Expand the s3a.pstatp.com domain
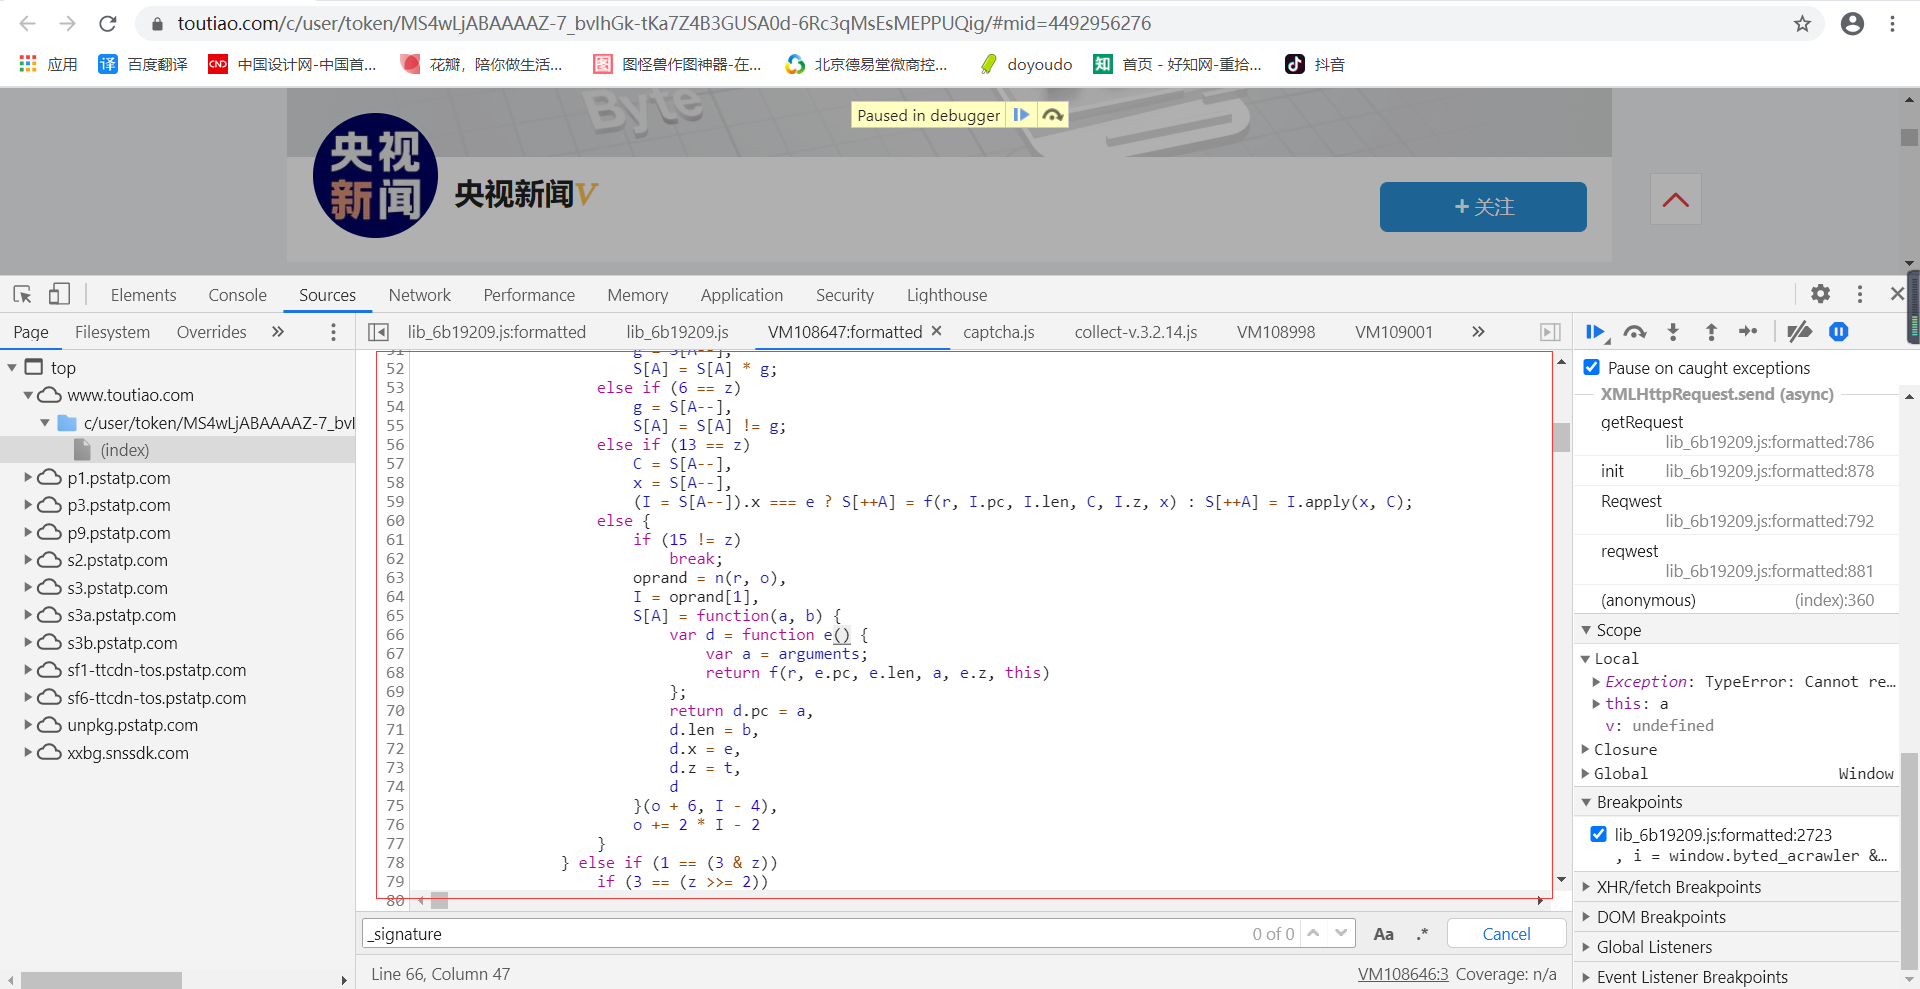 coord(29,615)
